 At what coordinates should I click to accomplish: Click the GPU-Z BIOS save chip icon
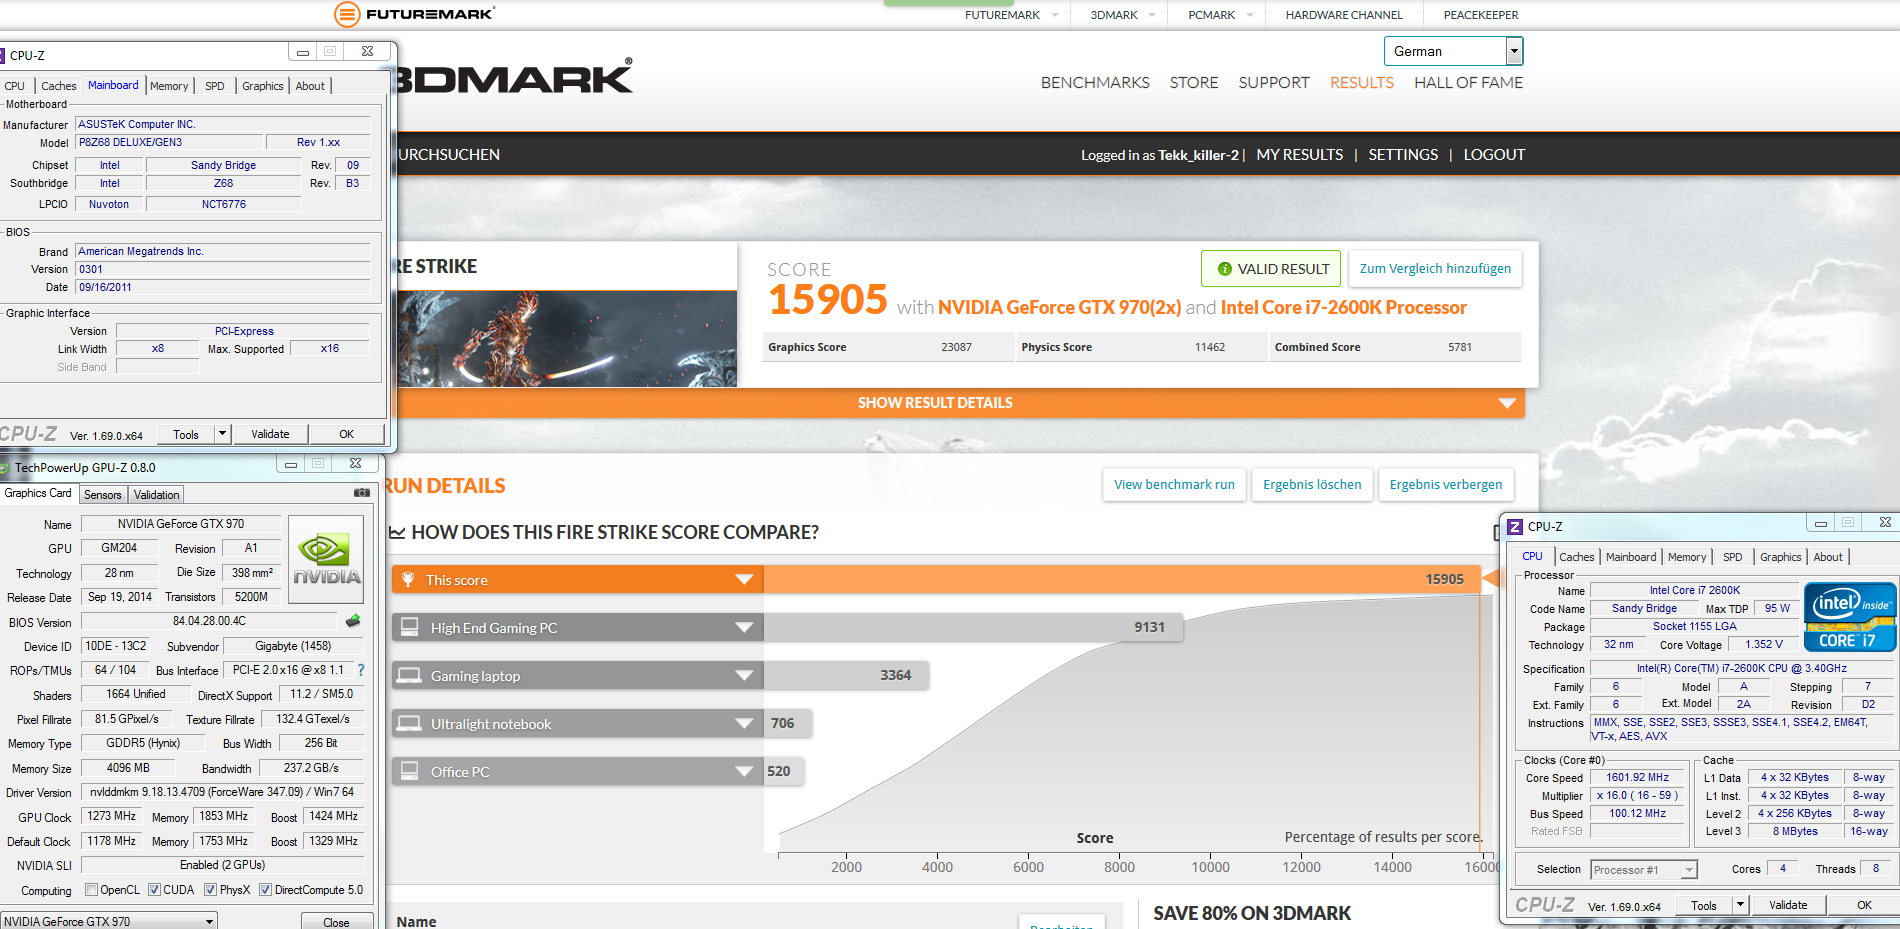click(353, 621)
